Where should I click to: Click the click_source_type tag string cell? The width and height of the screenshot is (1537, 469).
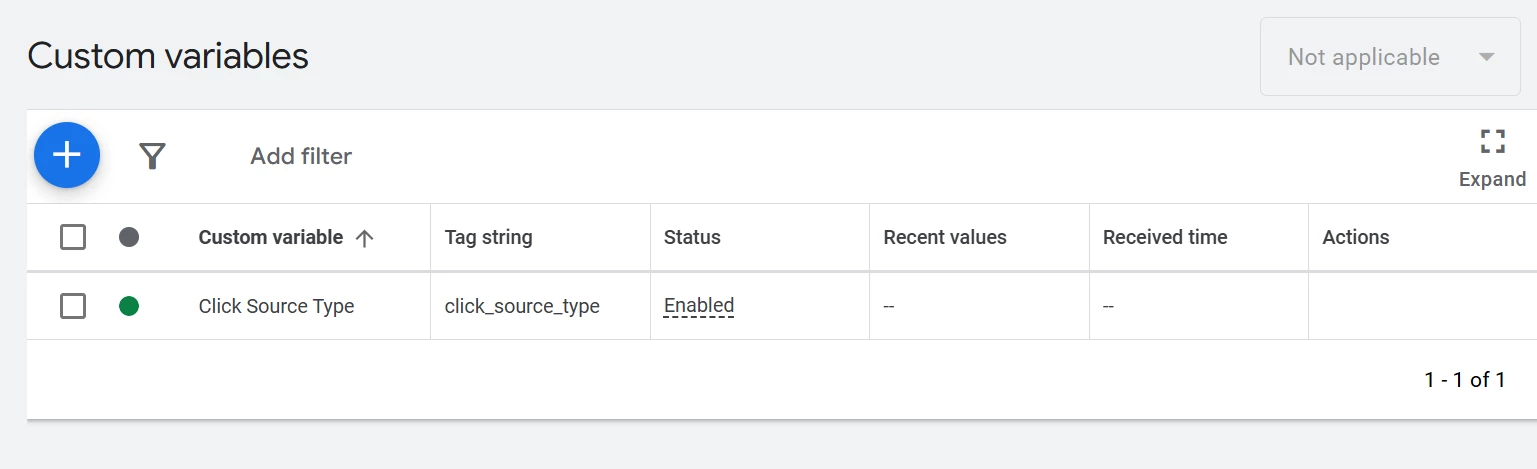[x=522, y=306]
